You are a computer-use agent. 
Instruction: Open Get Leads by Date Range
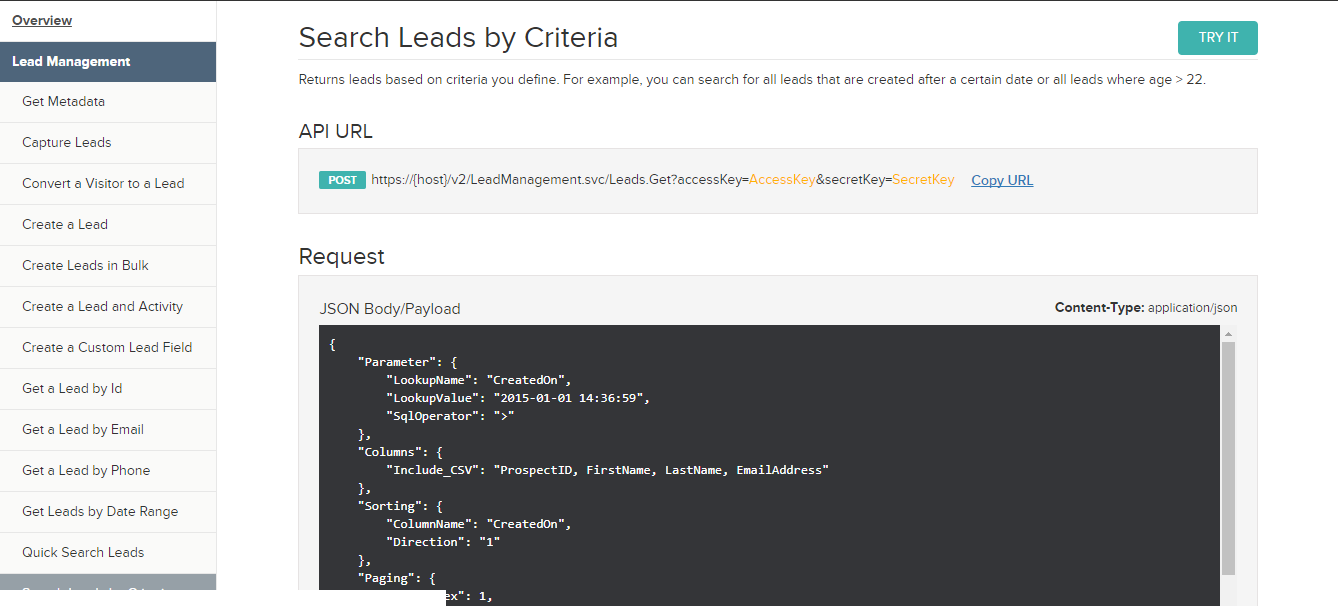100,512
